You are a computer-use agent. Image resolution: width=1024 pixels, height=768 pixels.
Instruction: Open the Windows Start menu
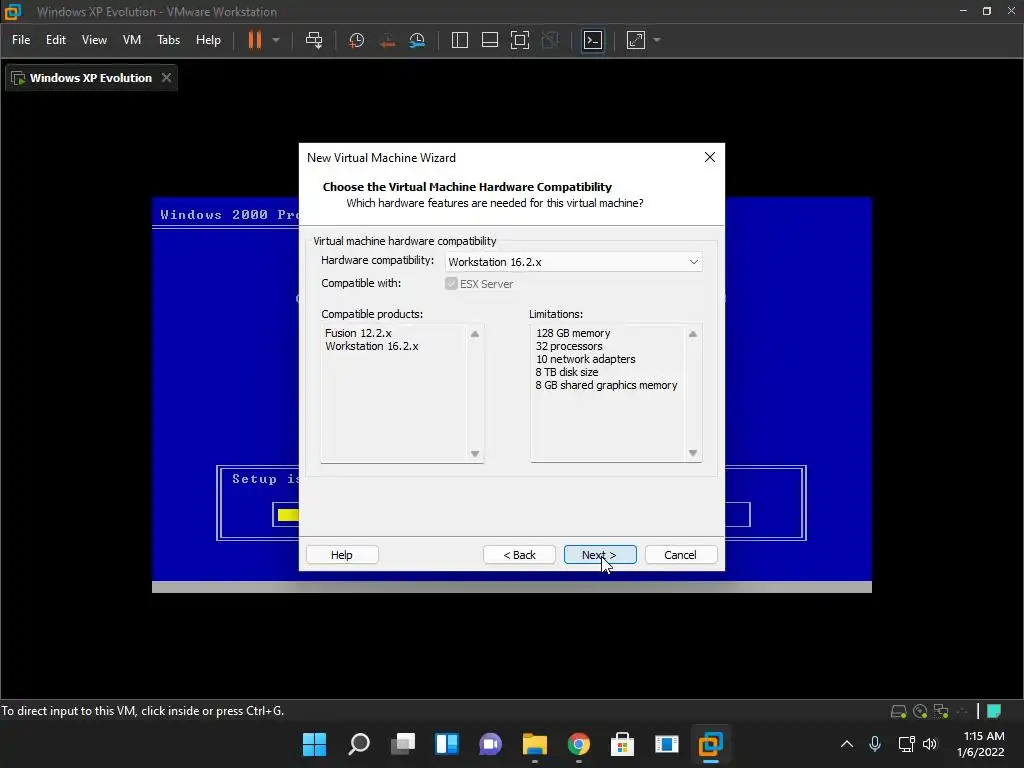[314, 744]
